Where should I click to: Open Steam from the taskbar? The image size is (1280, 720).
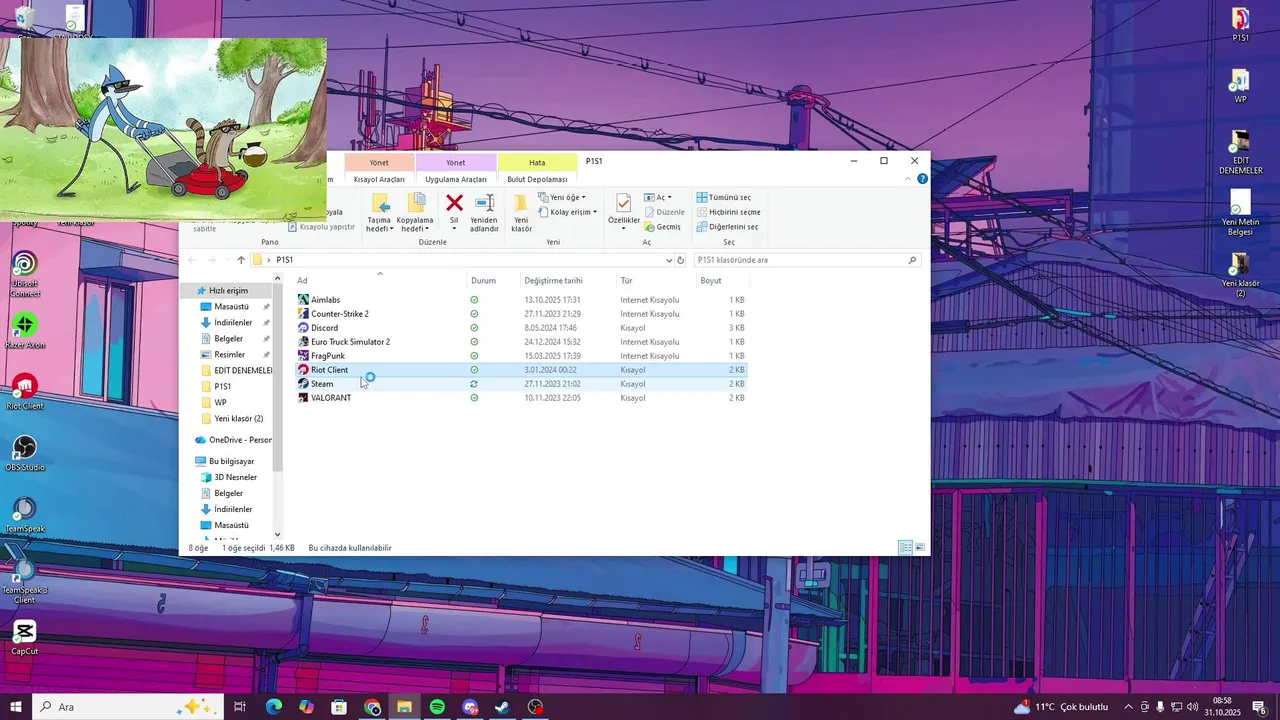tap(503, 707)
